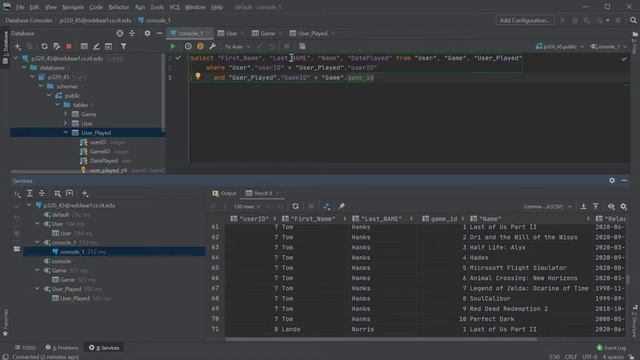Switch to the User_Played editor tab
Screen dimensions: 640x360
(x=313, y=33)
